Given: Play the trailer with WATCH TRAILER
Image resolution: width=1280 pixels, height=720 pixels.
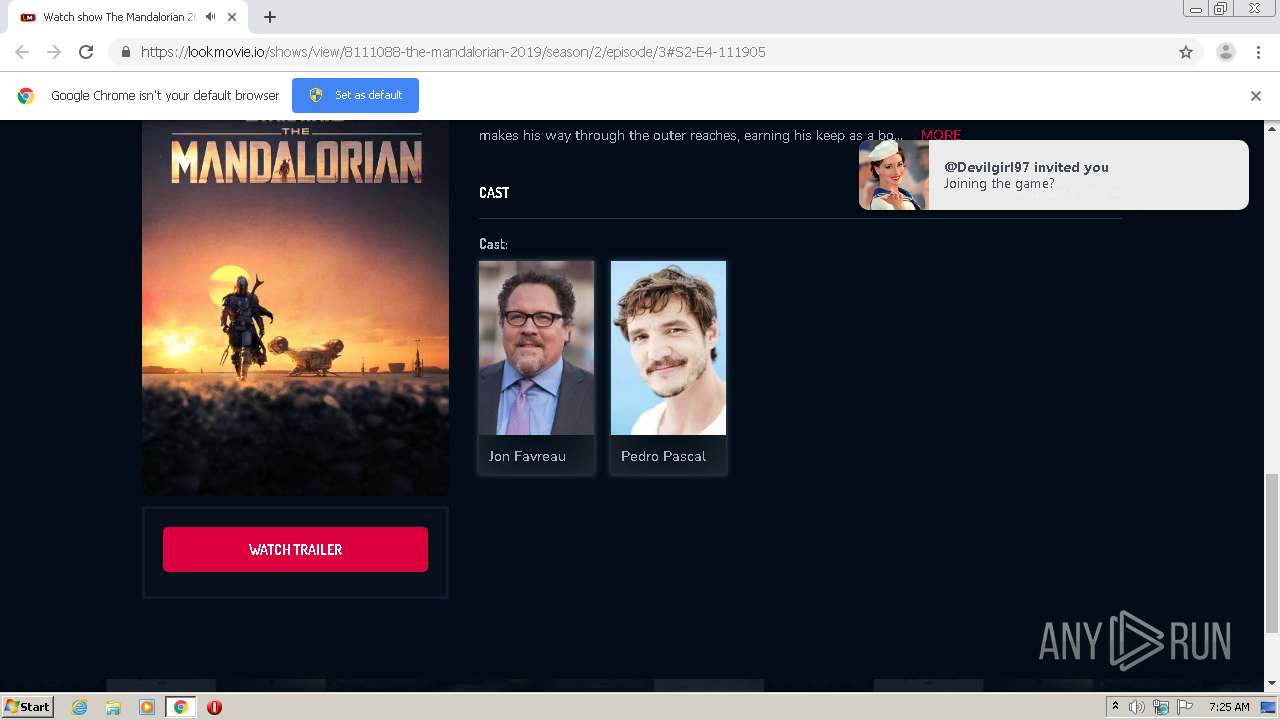Looking at the screenshot, I should [x=295, y=549].
